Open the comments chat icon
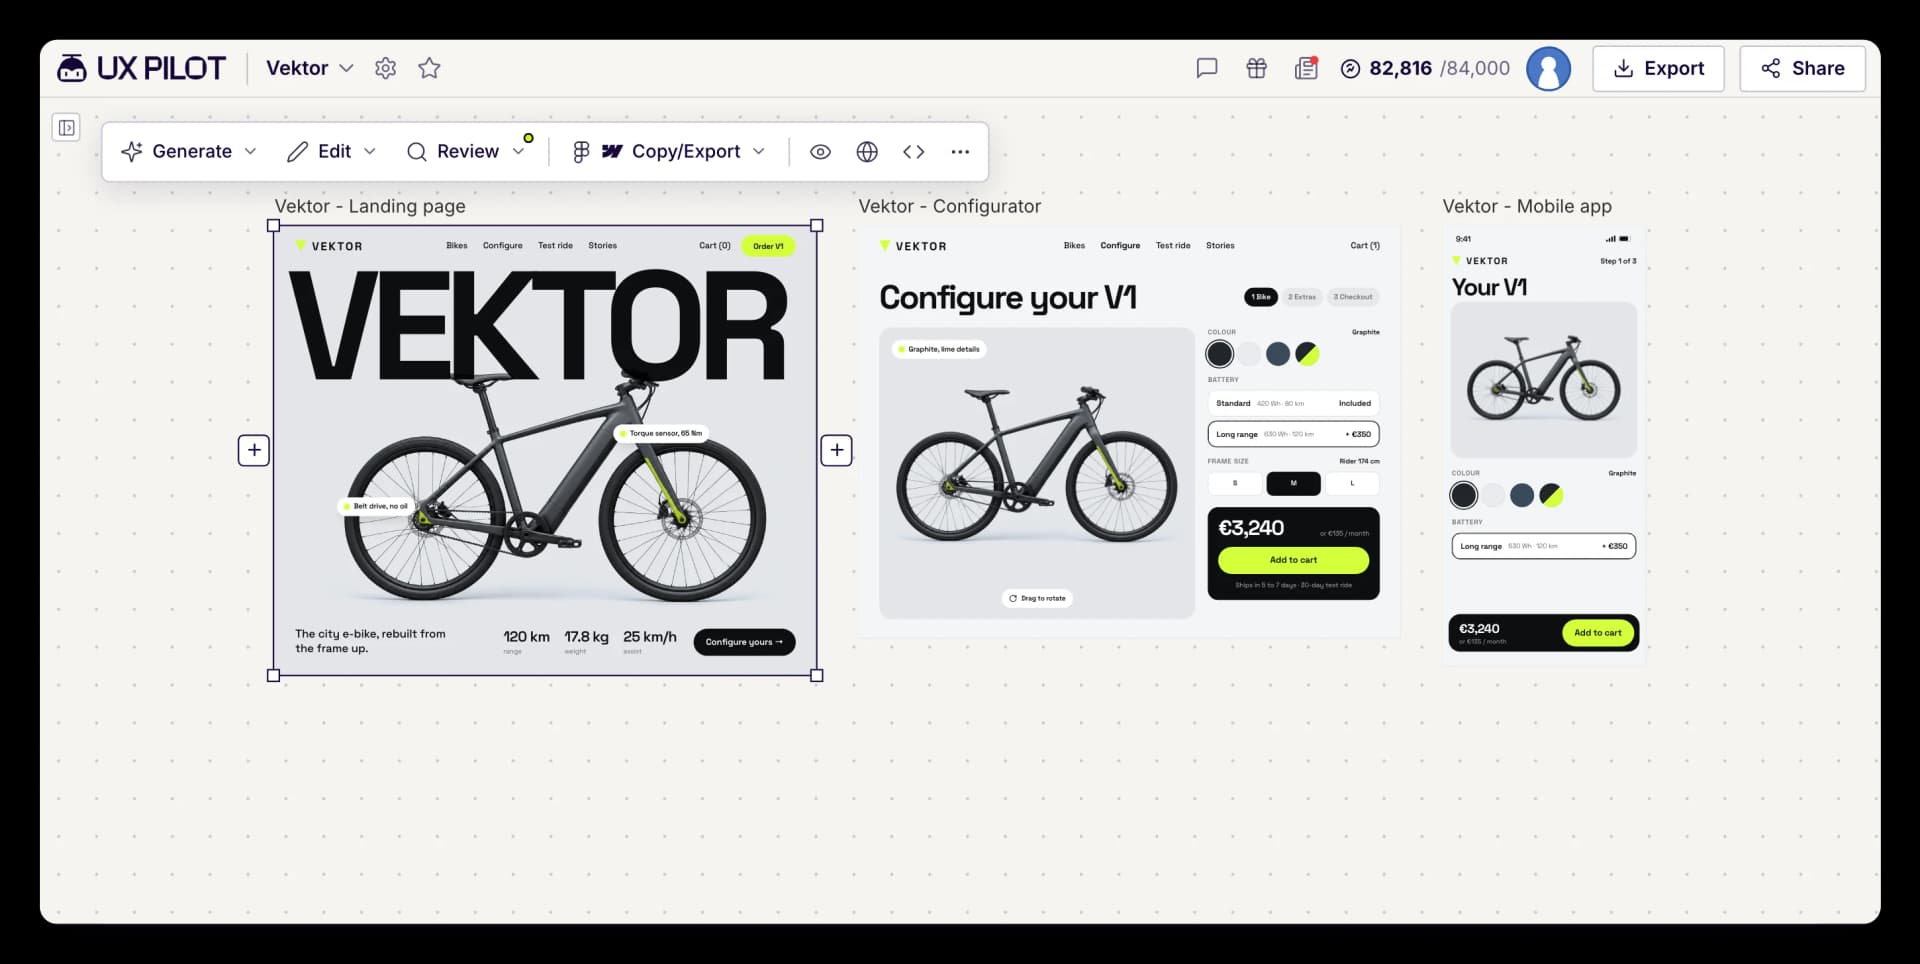The width and height of the screenshot is (1920, 964). point(1207,68)
